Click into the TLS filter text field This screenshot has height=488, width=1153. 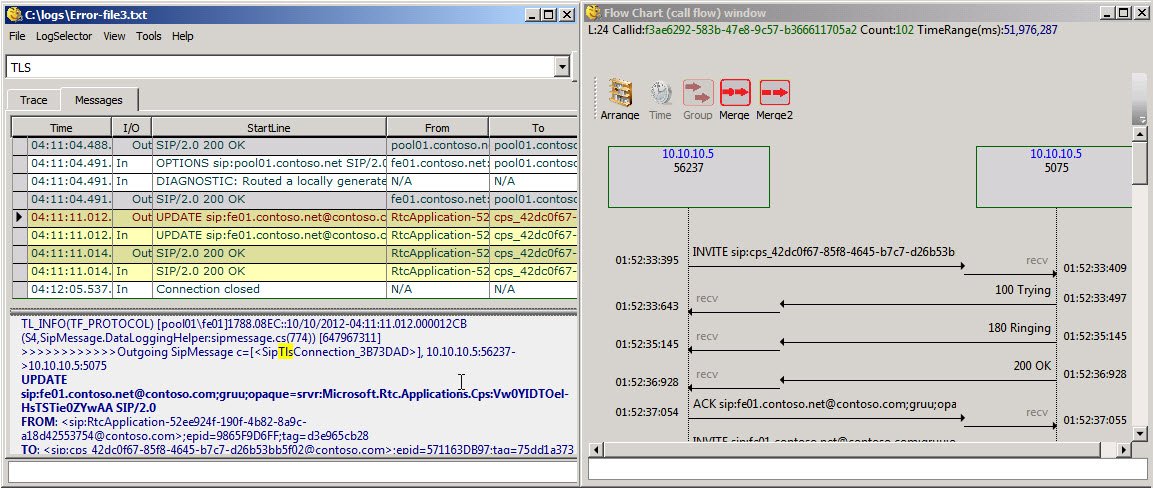click(x=280, y=67)
